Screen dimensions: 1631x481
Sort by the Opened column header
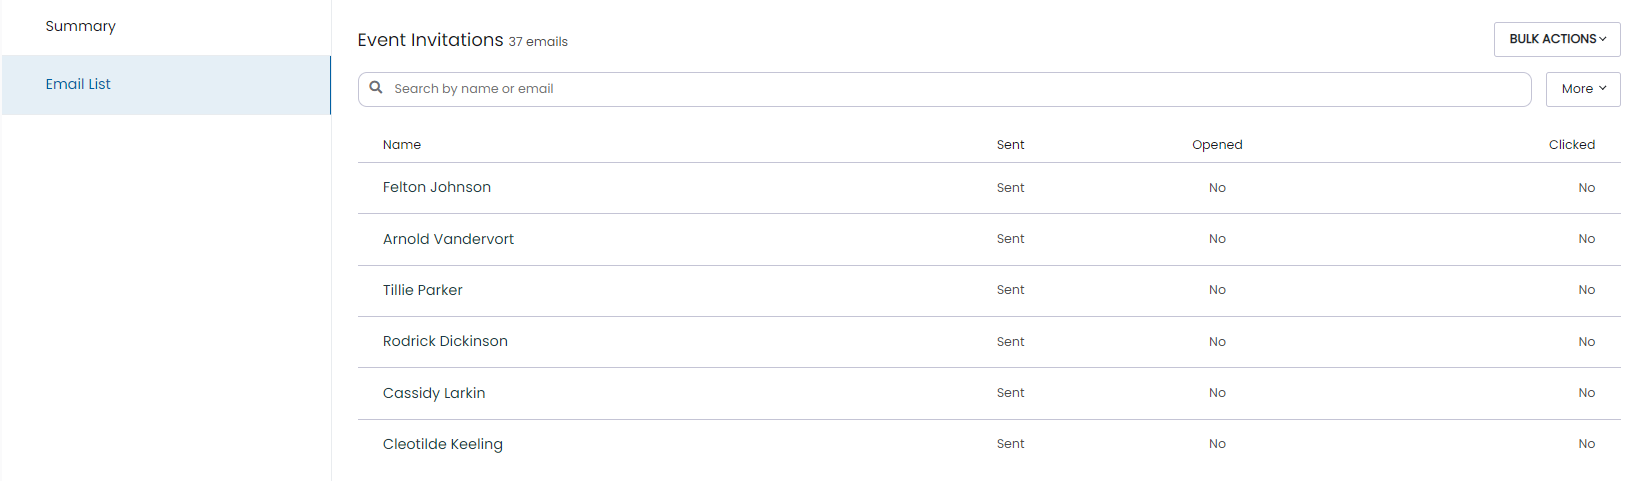pyautogui.click(x=1217, y=145)
